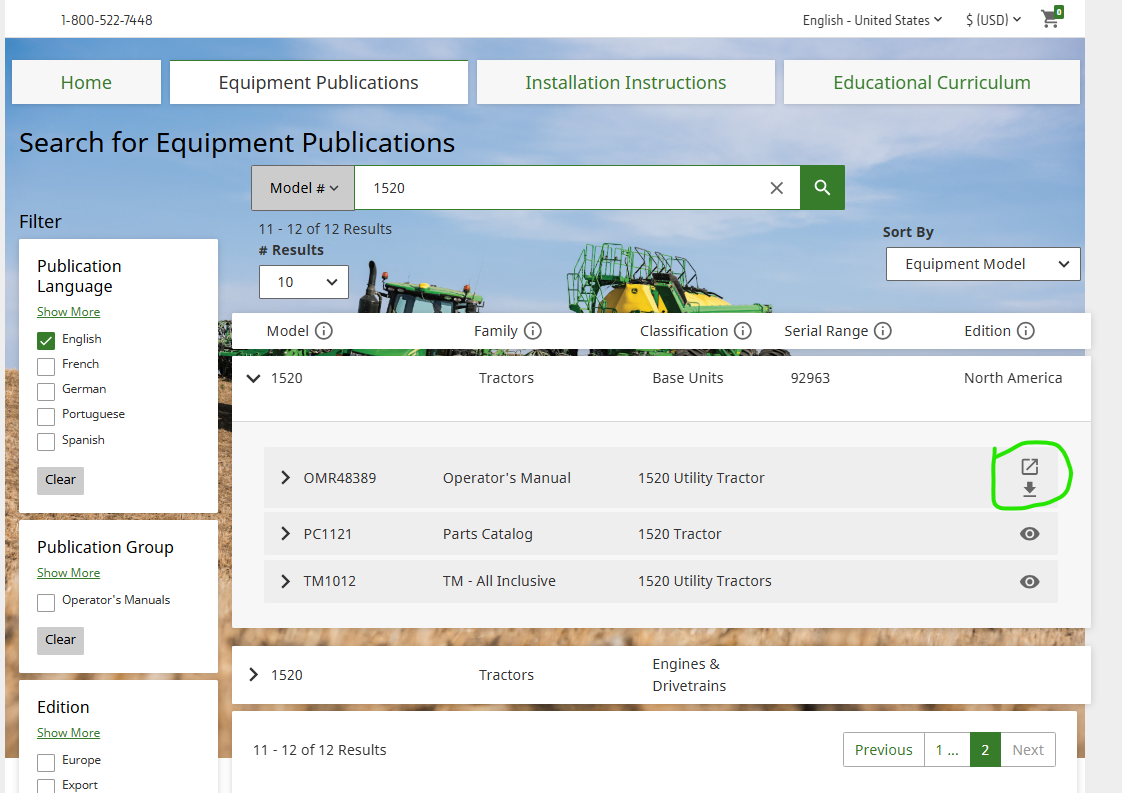Check the Operator's Manuals checkbox
This screenshot has width=1122, height=793.
[x=46, y=602]
